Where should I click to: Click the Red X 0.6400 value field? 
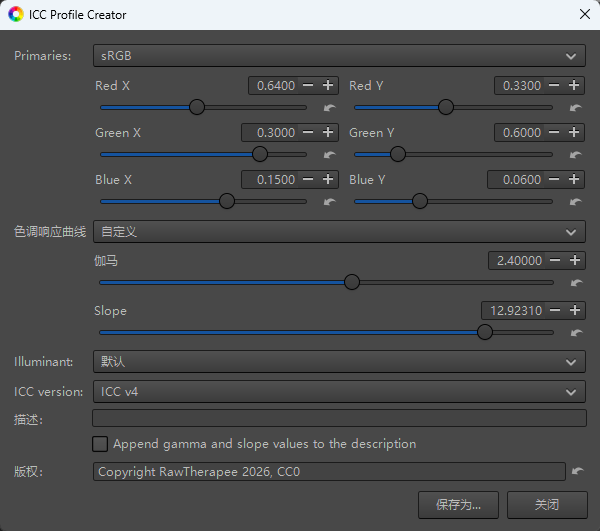point(274,85)
